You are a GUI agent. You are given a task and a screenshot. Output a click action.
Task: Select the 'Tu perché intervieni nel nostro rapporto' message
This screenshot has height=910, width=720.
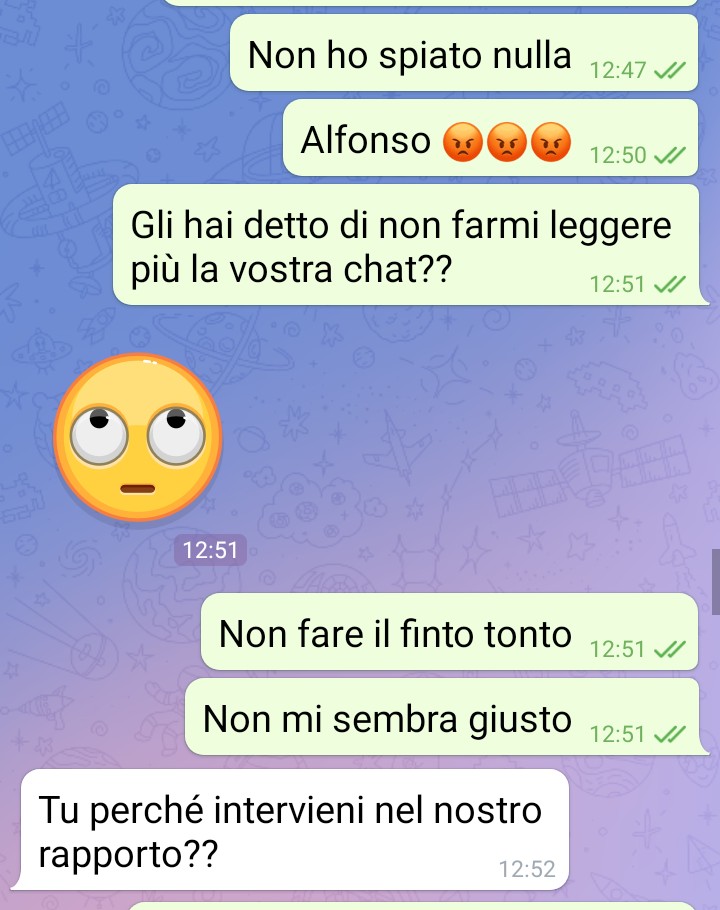pyautogui.click(x=291, y=829)
